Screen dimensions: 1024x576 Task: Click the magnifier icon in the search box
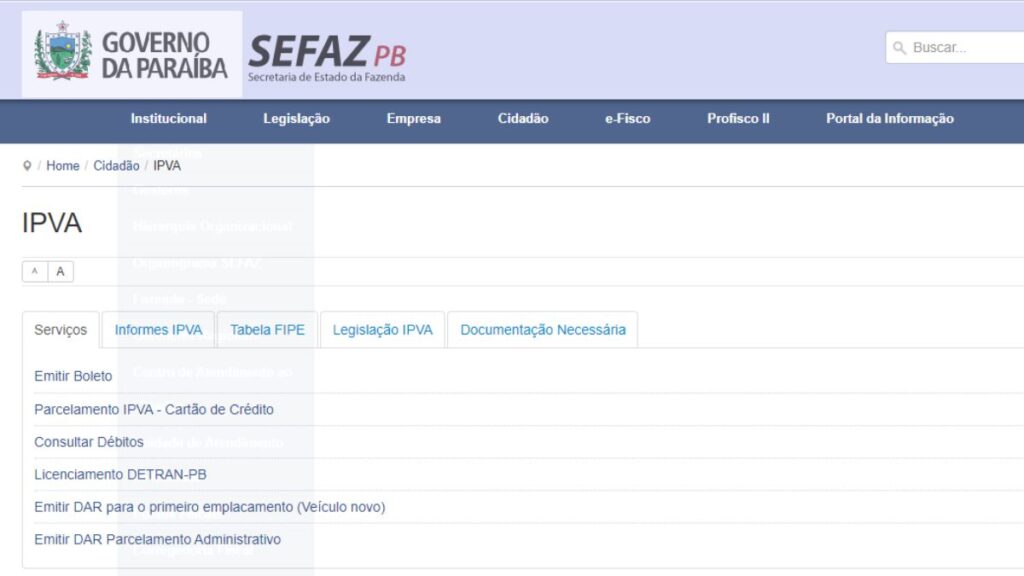(x=900, y=46)
